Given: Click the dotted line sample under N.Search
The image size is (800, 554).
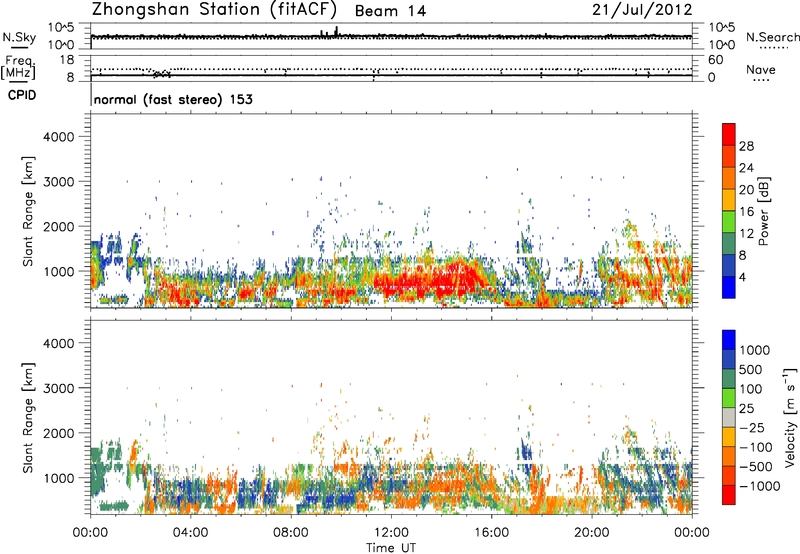Looking at the screenshot, I should coord(774,48).
